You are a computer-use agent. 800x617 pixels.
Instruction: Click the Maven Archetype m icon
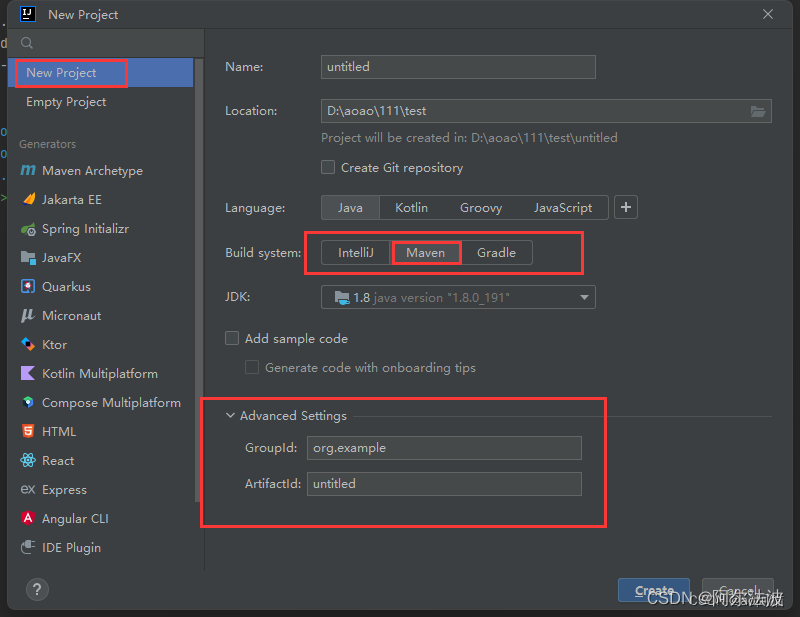point(28,170)
